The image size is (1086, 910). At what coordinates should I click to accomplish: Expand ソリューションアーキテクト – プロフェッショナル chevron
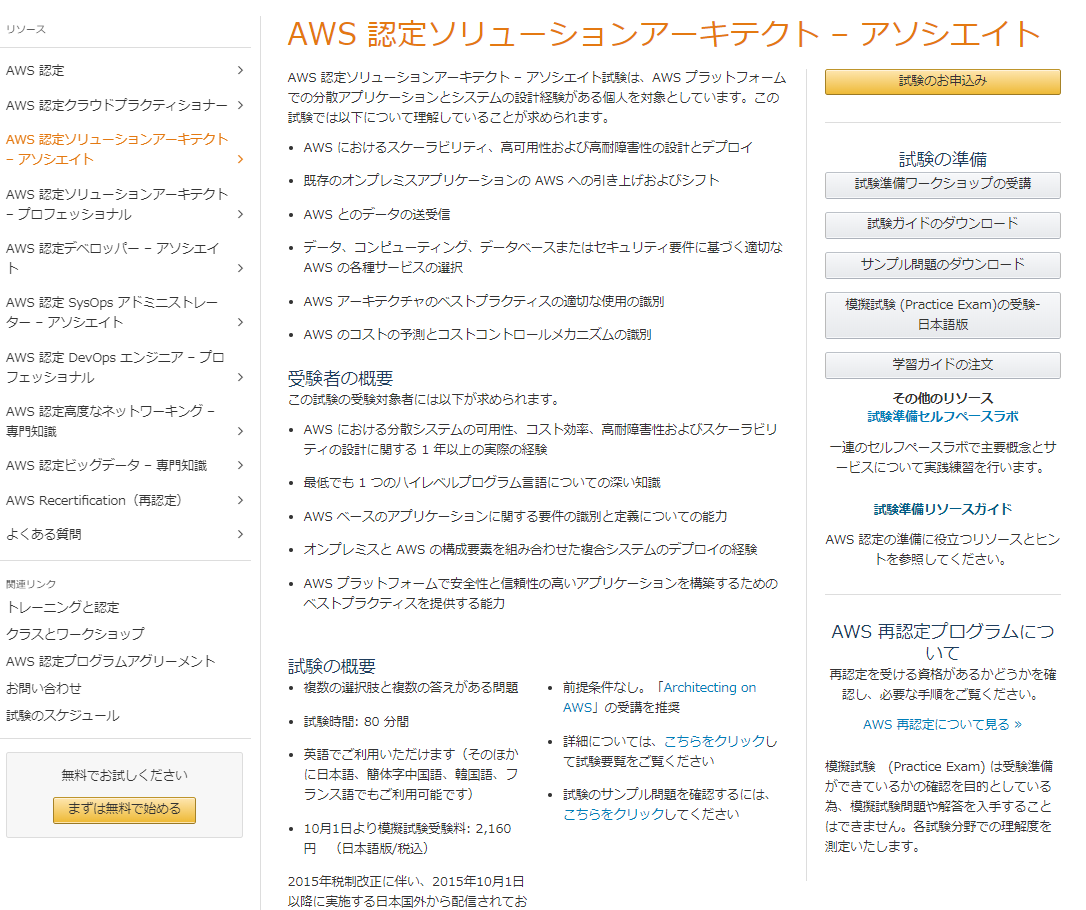point(240,214)
